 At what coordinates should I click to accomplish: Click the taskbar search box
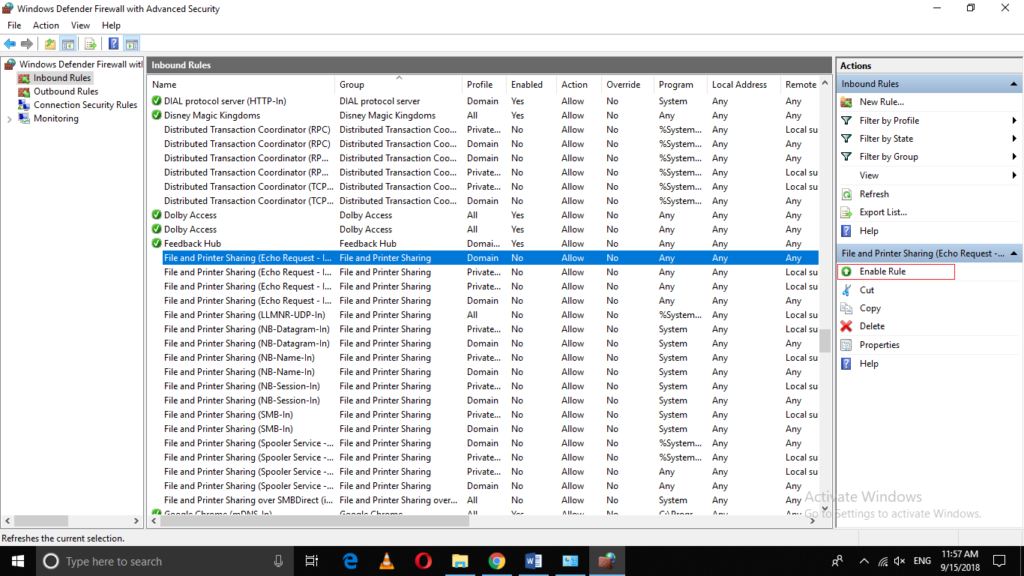click(163, 561)
